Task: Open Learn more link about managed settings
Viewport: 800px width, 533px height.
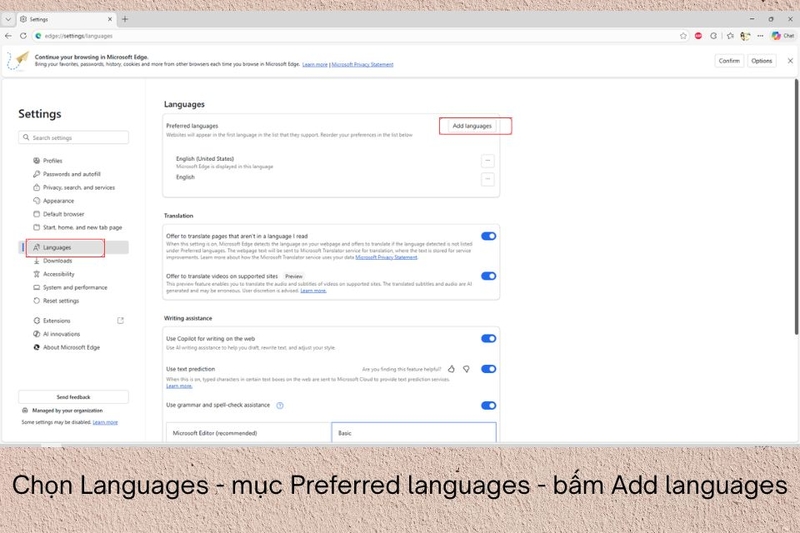Action: pyautogui.click(x=105, y=422)
